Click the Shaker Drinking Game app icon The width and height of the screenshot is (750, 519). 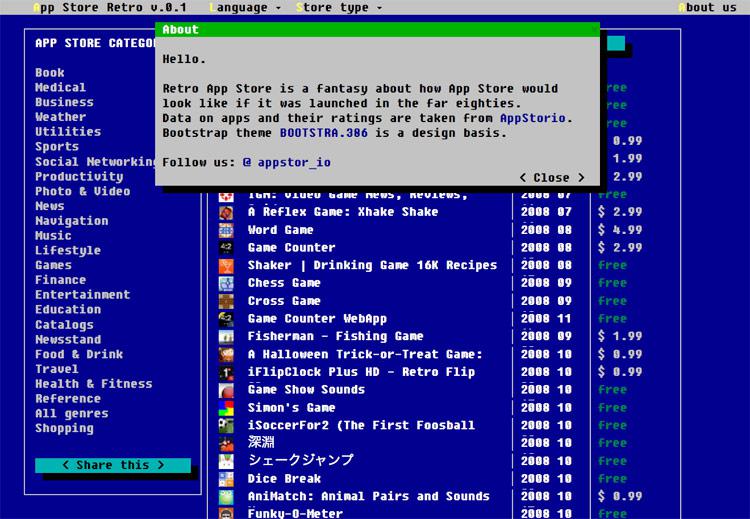tap(227, 266)
